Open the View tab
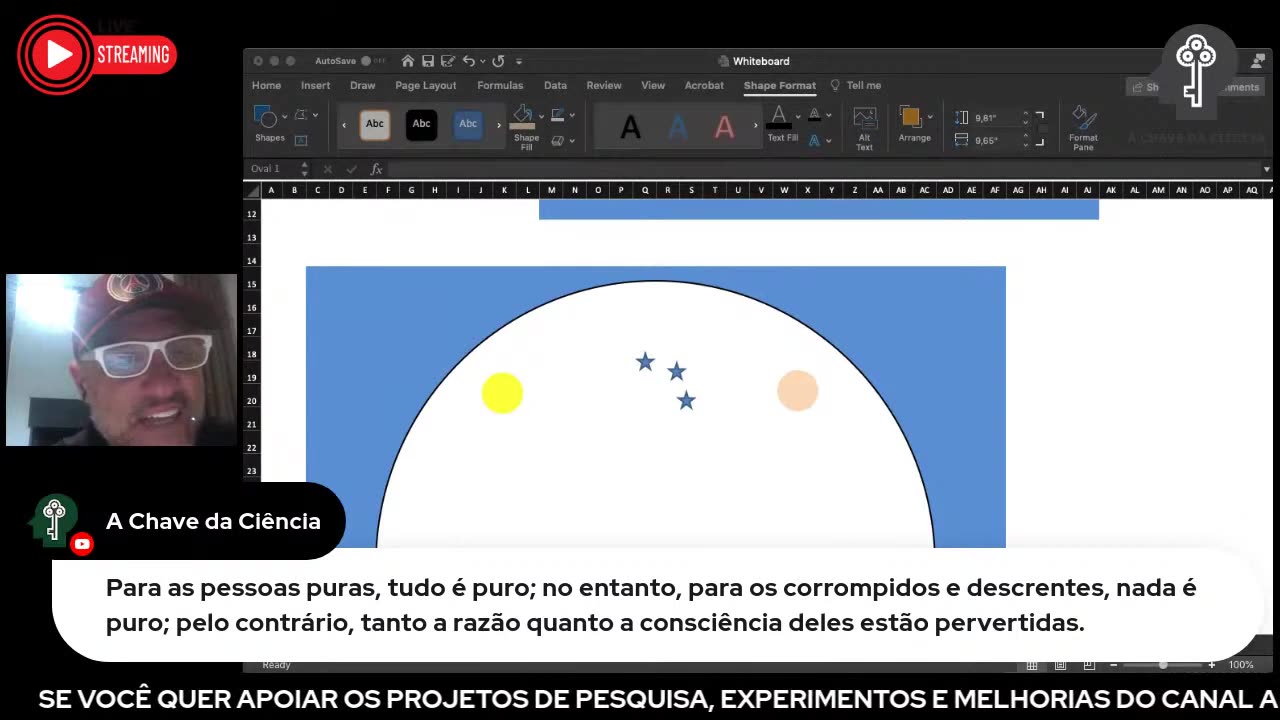 [653, 85]
